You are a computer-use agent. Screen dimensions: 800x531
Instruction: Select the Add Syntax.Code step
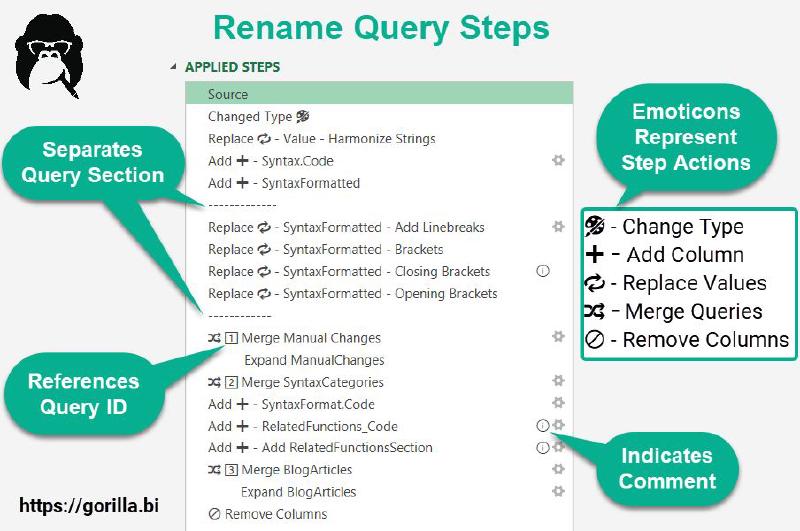click(x=379, y=161)
